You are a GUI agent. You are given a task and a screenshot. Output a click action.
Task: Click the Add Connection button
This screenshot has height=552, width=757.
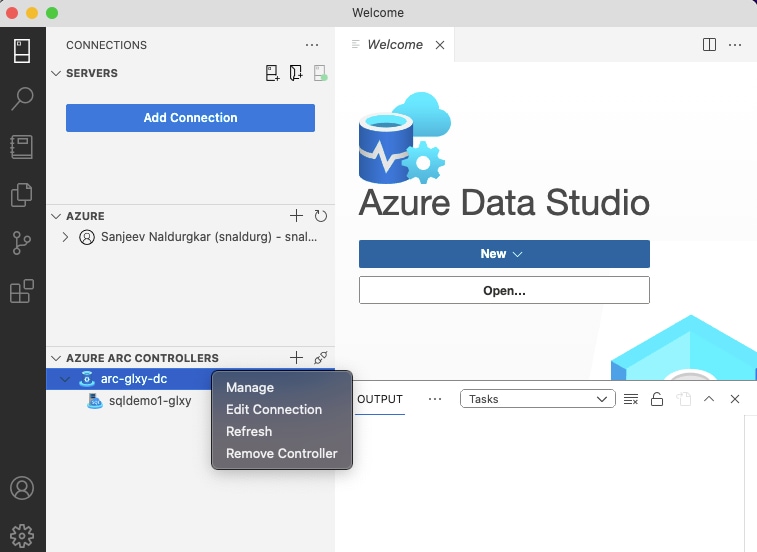(x=190, y=118)
